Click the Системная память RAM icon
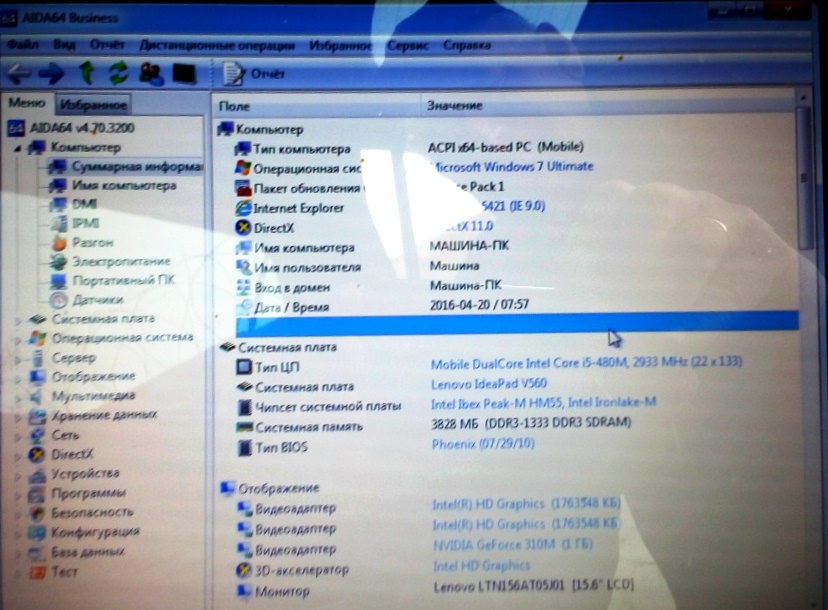 [244, 427]
